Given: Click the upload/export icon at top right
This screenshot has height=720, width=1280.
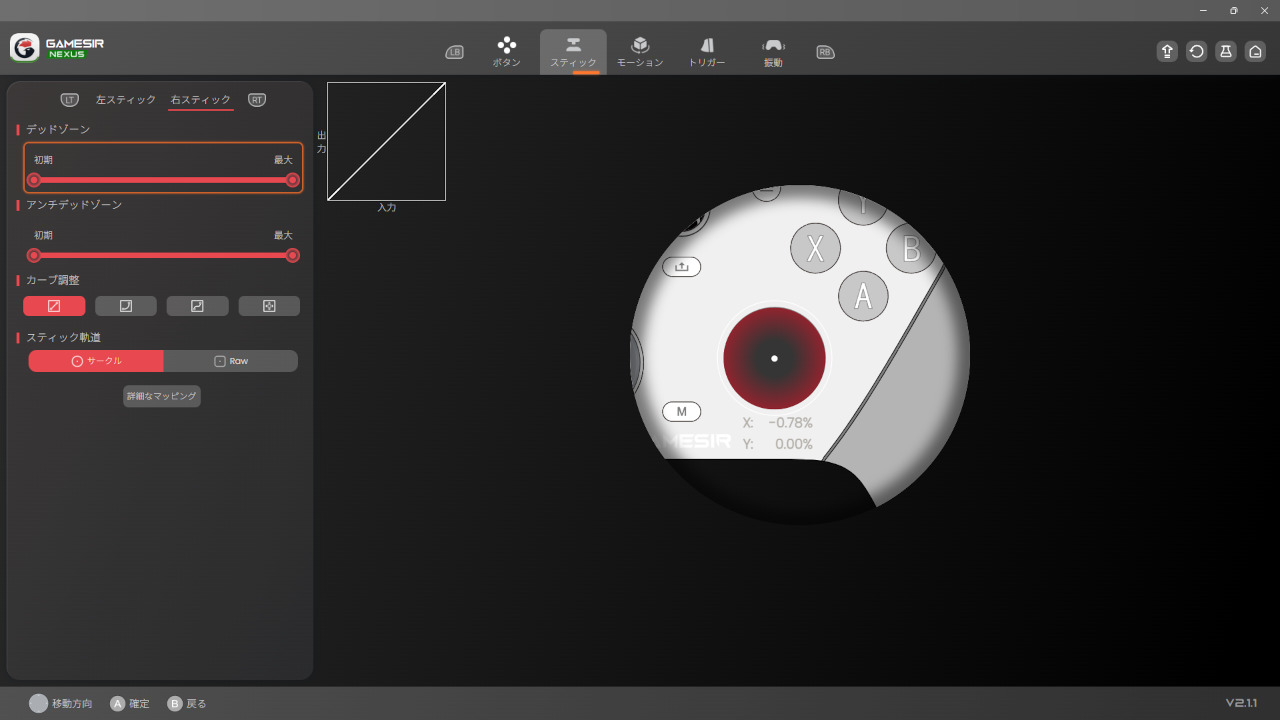Looking at the screenshot, I should tap(1167, 52).
